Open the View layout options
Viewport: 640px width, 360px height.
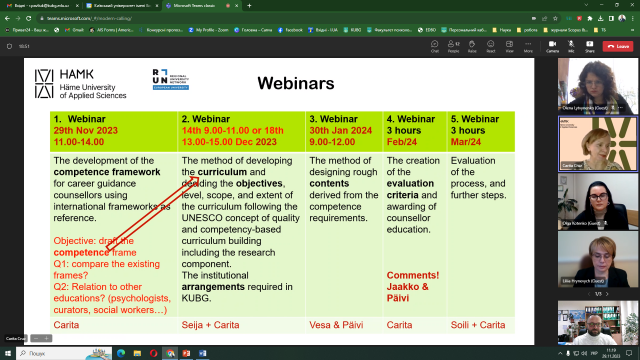(x=509, y=47)
